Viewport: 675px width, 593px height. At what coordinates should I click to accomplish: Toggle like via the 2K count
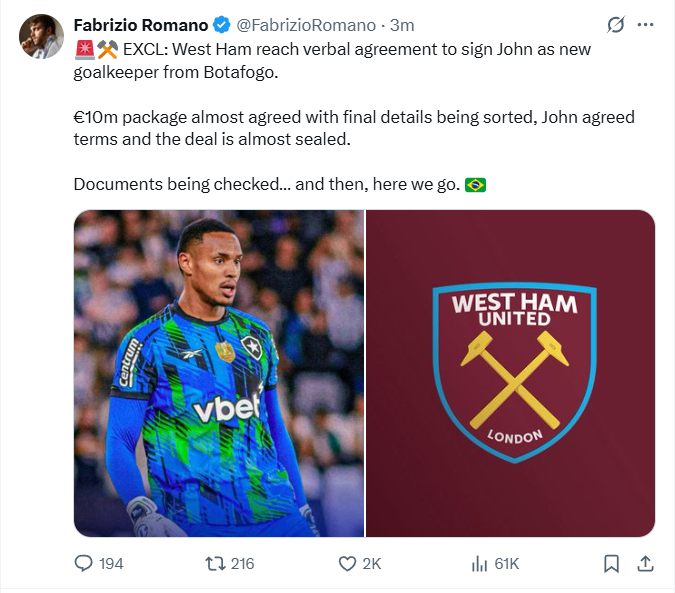click(x=371, y=564)
